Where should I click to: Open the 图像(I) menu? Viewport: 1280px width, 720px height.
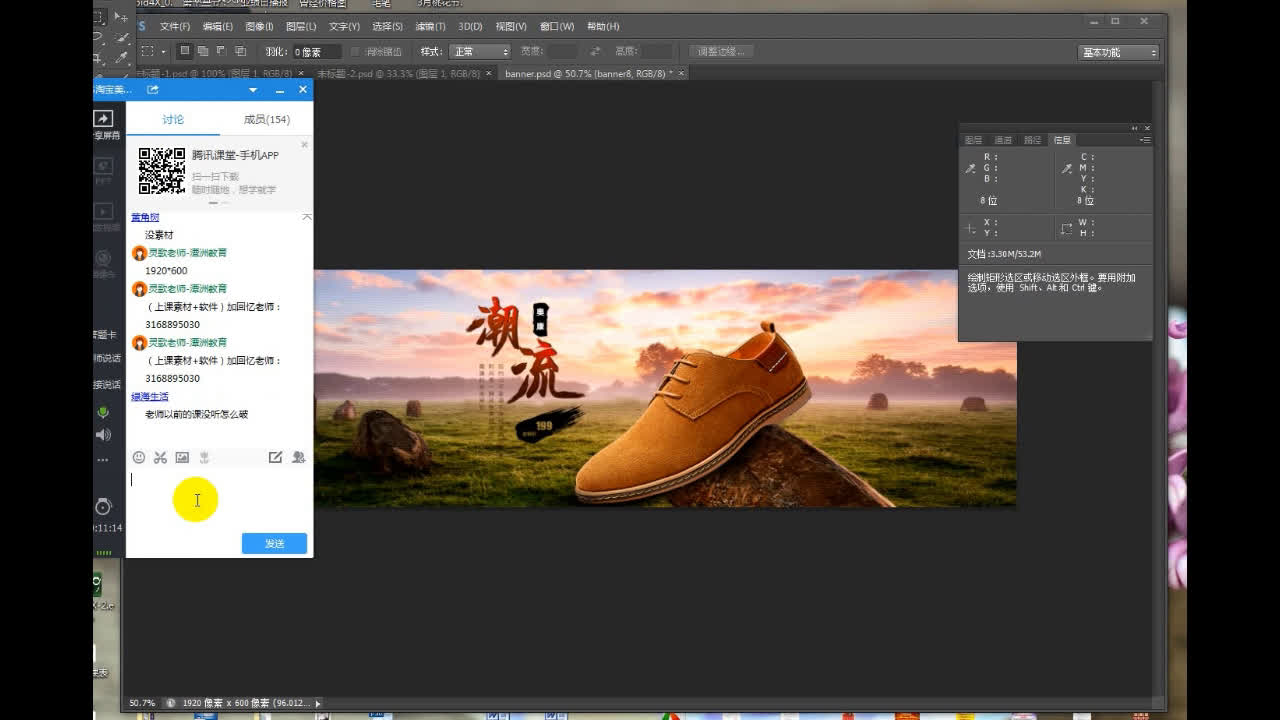coord(260,26)
